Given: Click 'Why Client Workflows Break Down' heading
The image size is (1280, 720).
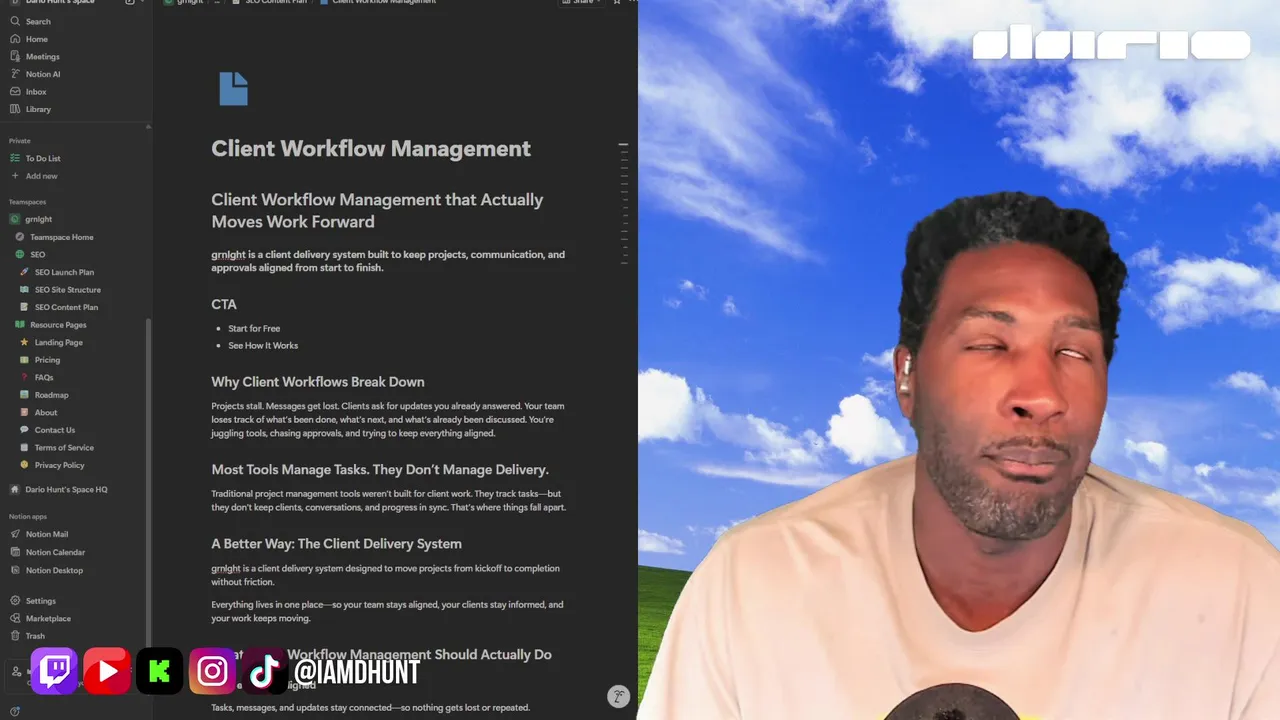Looking at the screenshot, I should click(x=318, y=382).
